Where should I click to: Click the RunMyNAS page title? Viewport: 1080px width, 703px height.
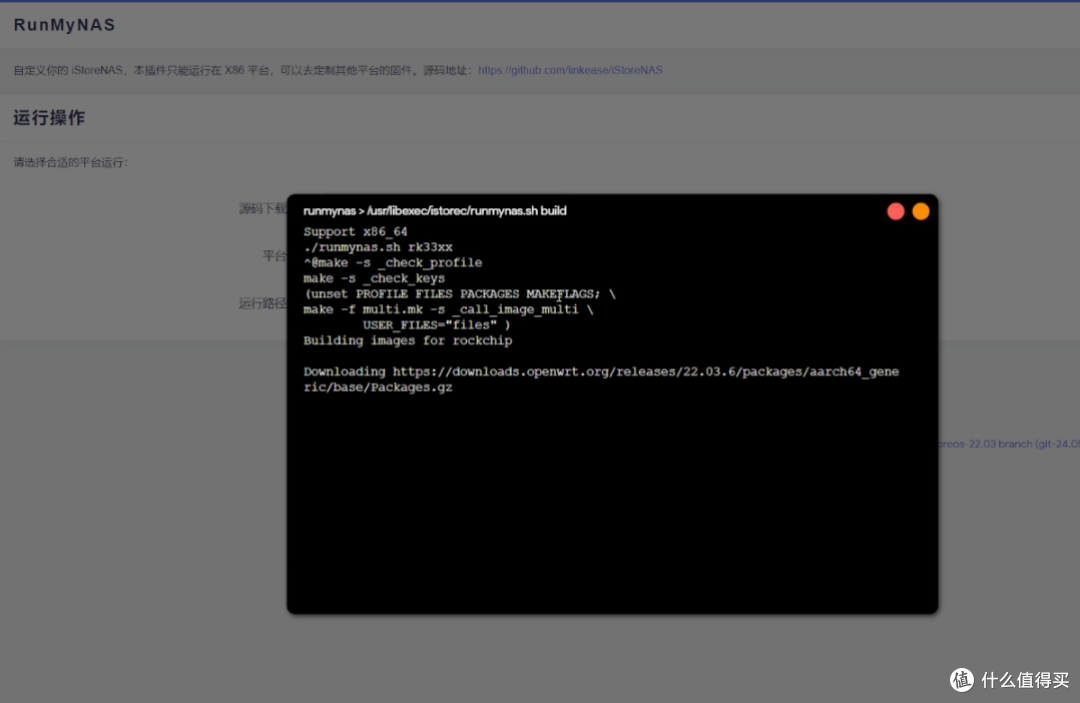(x=65, y=25)
